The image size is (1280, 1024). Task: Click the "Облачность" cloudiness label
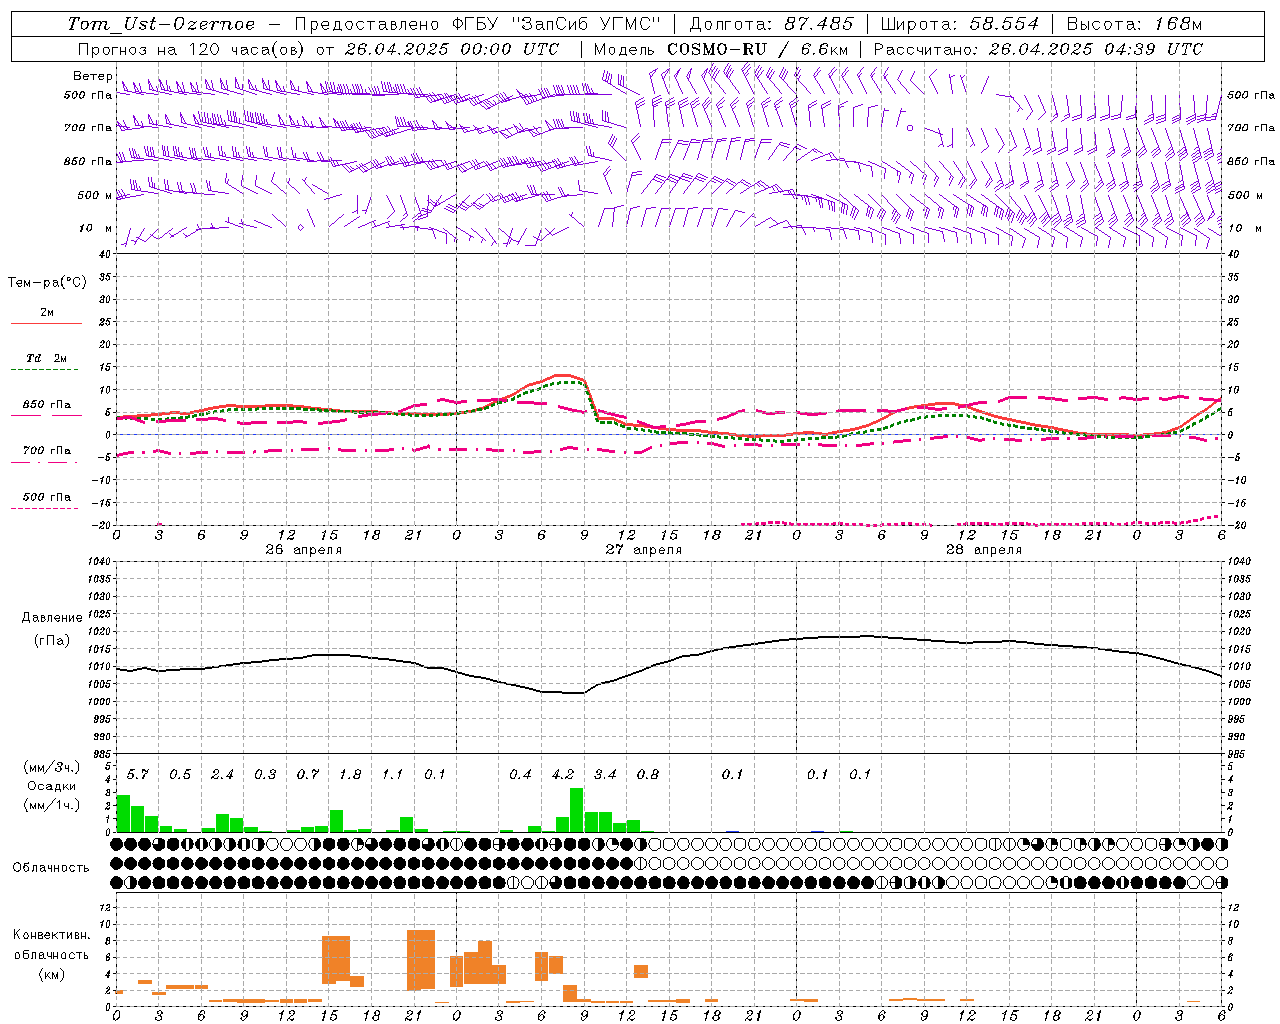(51, 868)
